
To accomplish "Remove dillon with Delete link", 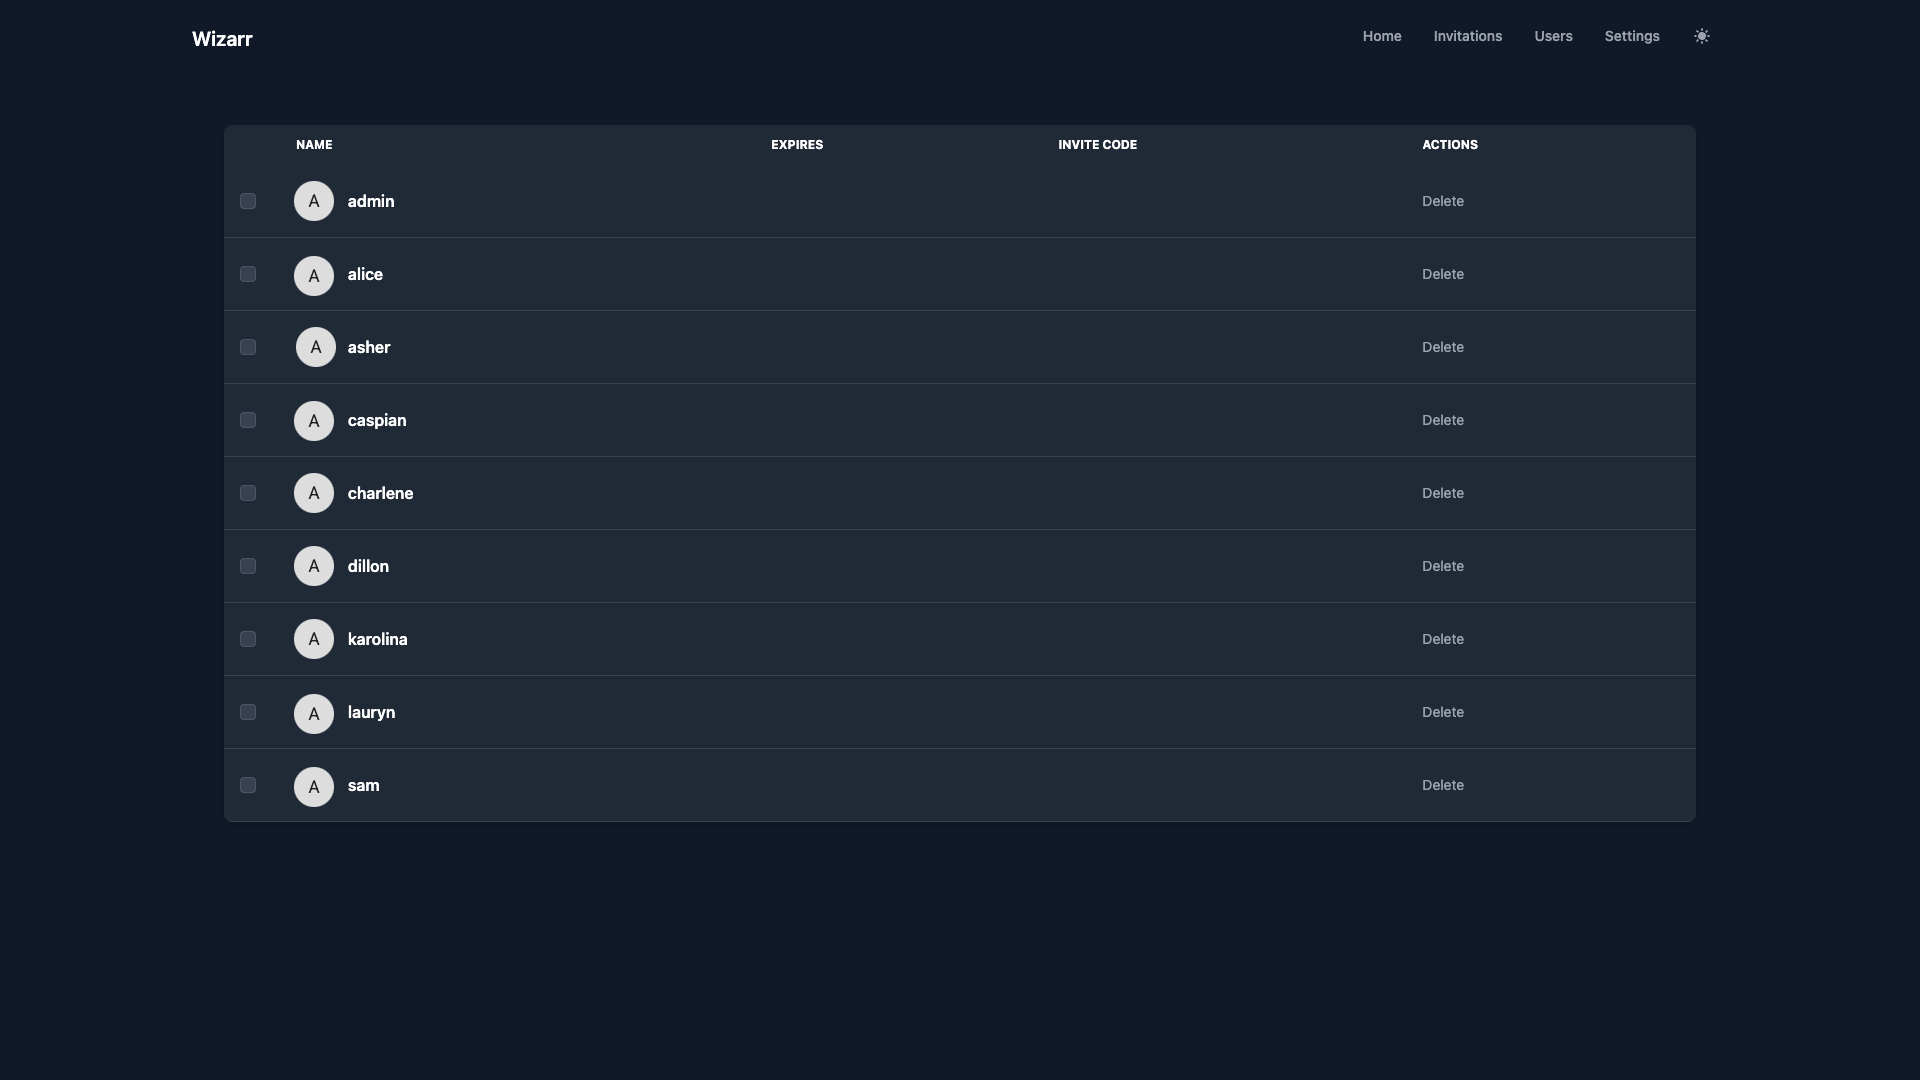I will 1442,566.
